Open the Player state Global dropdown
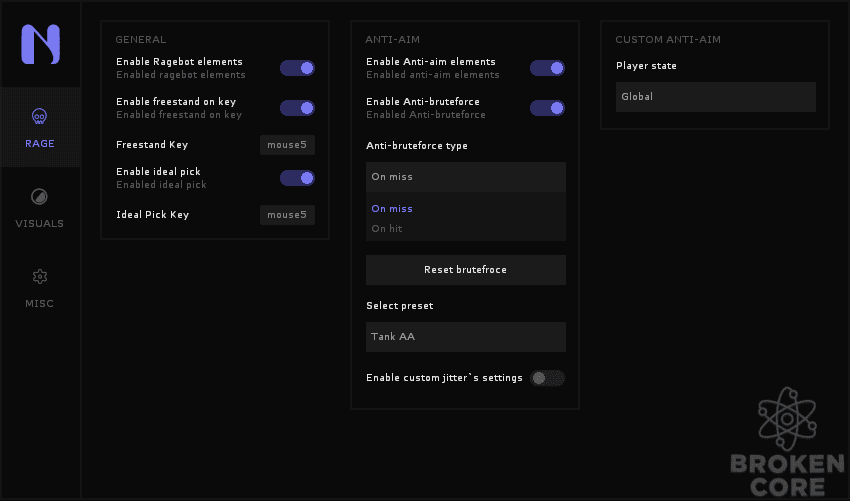This screenshot has width=850, height=501. click(716, 97)
